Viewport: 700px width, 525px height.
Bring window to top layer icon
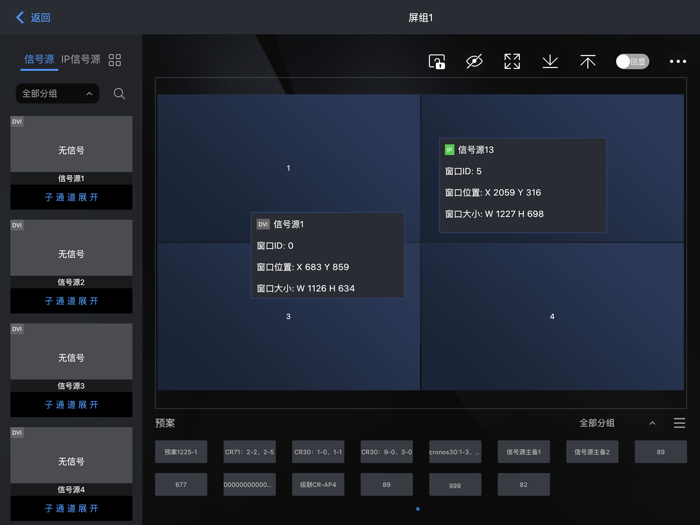588,62
